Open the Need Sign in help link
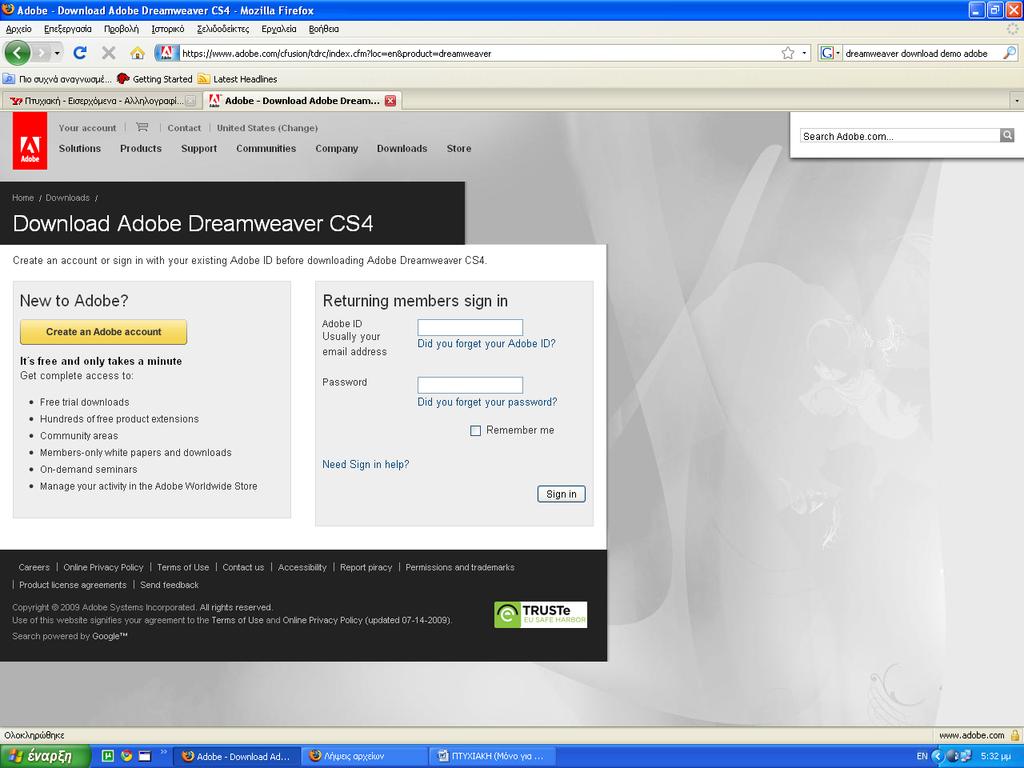This screenshot has width=1024, height=768. click(x=366, y=464)
